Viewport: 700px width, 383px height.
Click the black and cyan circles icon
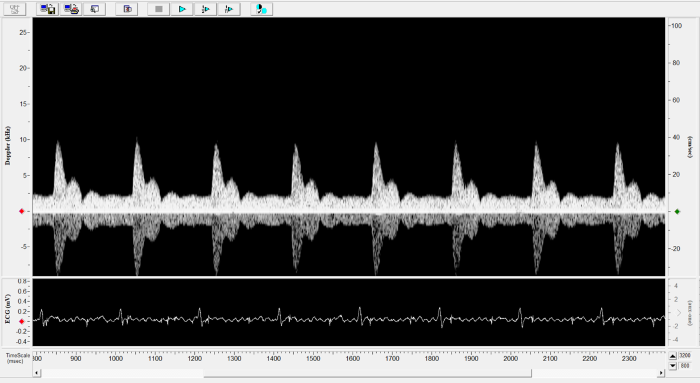262,9
